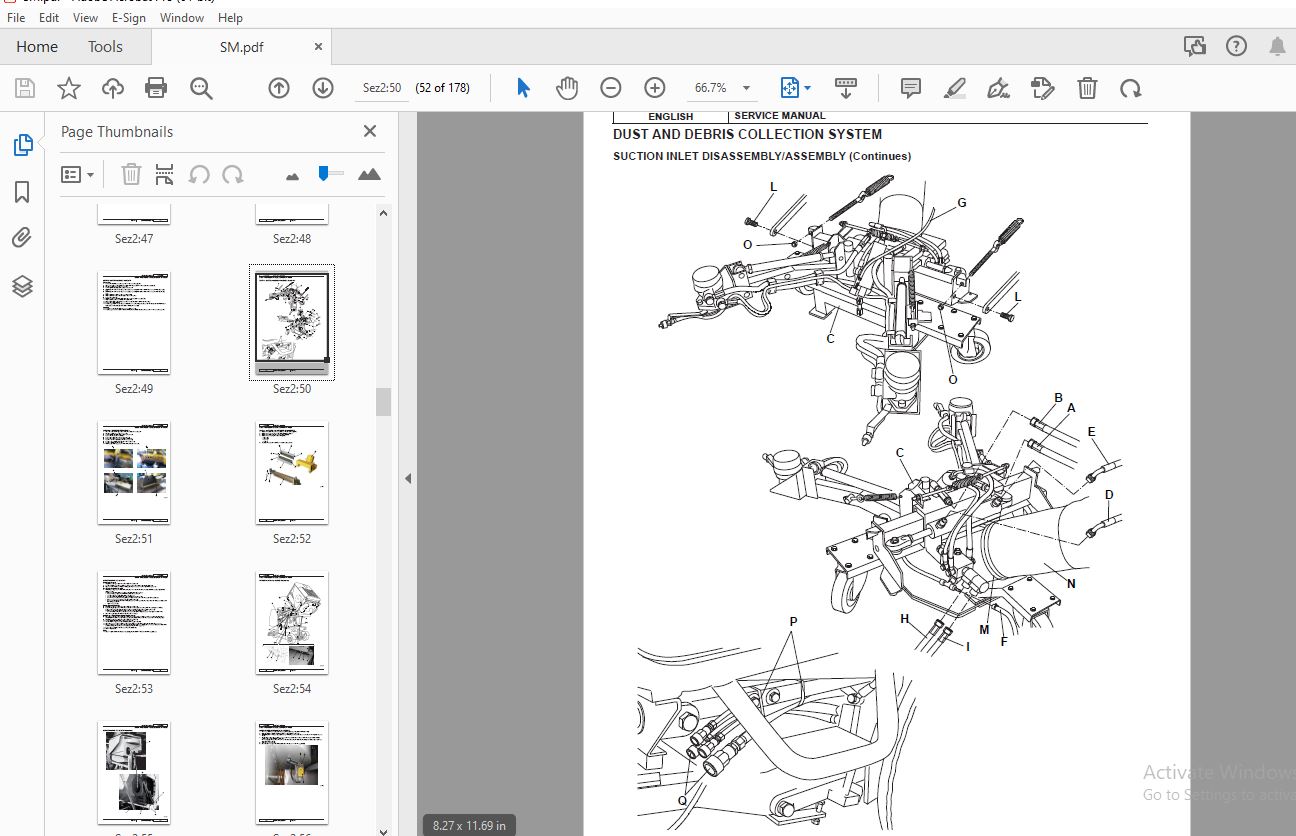Screen dimensions: 1296x836
Task: Open the Find text magnifier
Action: pos(201,88)
